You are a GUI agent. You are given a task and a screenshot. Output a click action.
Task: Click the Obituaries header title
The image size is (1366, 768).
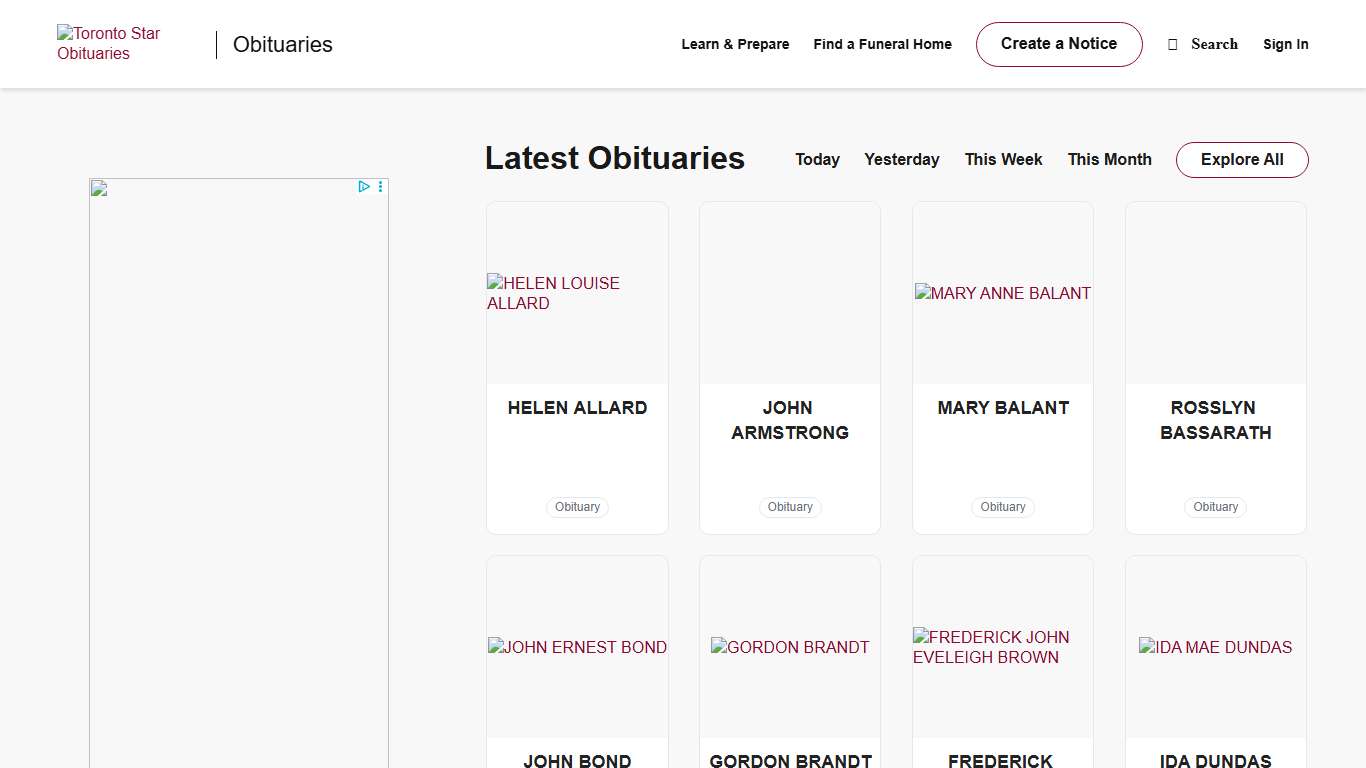click(x=283, y=45)
